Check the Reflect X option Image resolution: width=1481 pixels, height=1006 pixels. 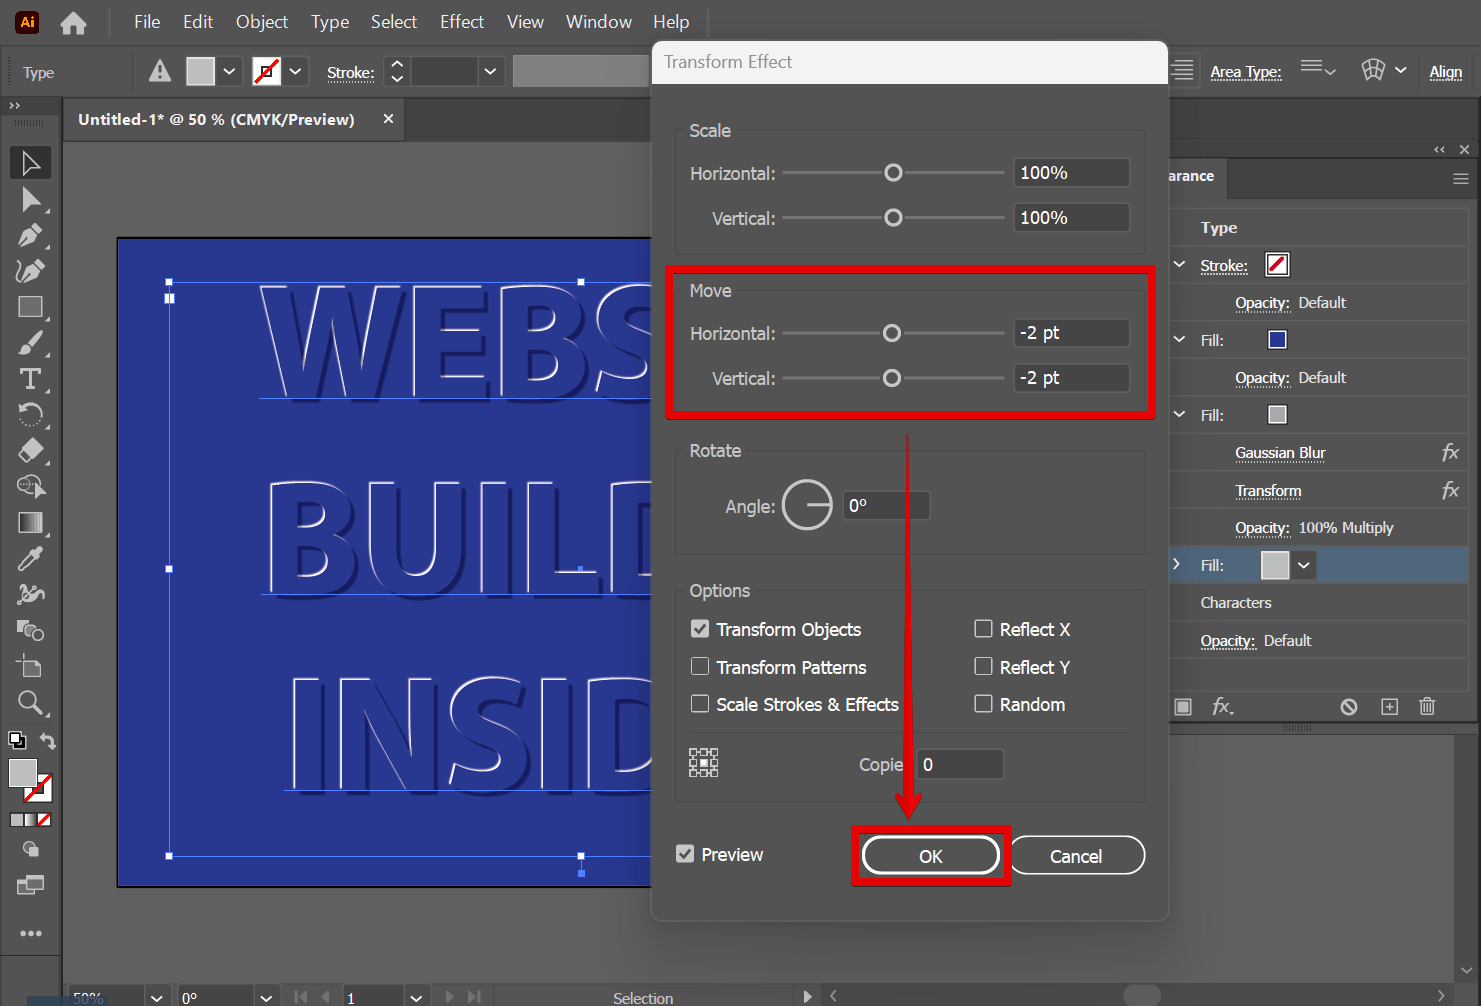pyautogui.click(x=984, y=629)
